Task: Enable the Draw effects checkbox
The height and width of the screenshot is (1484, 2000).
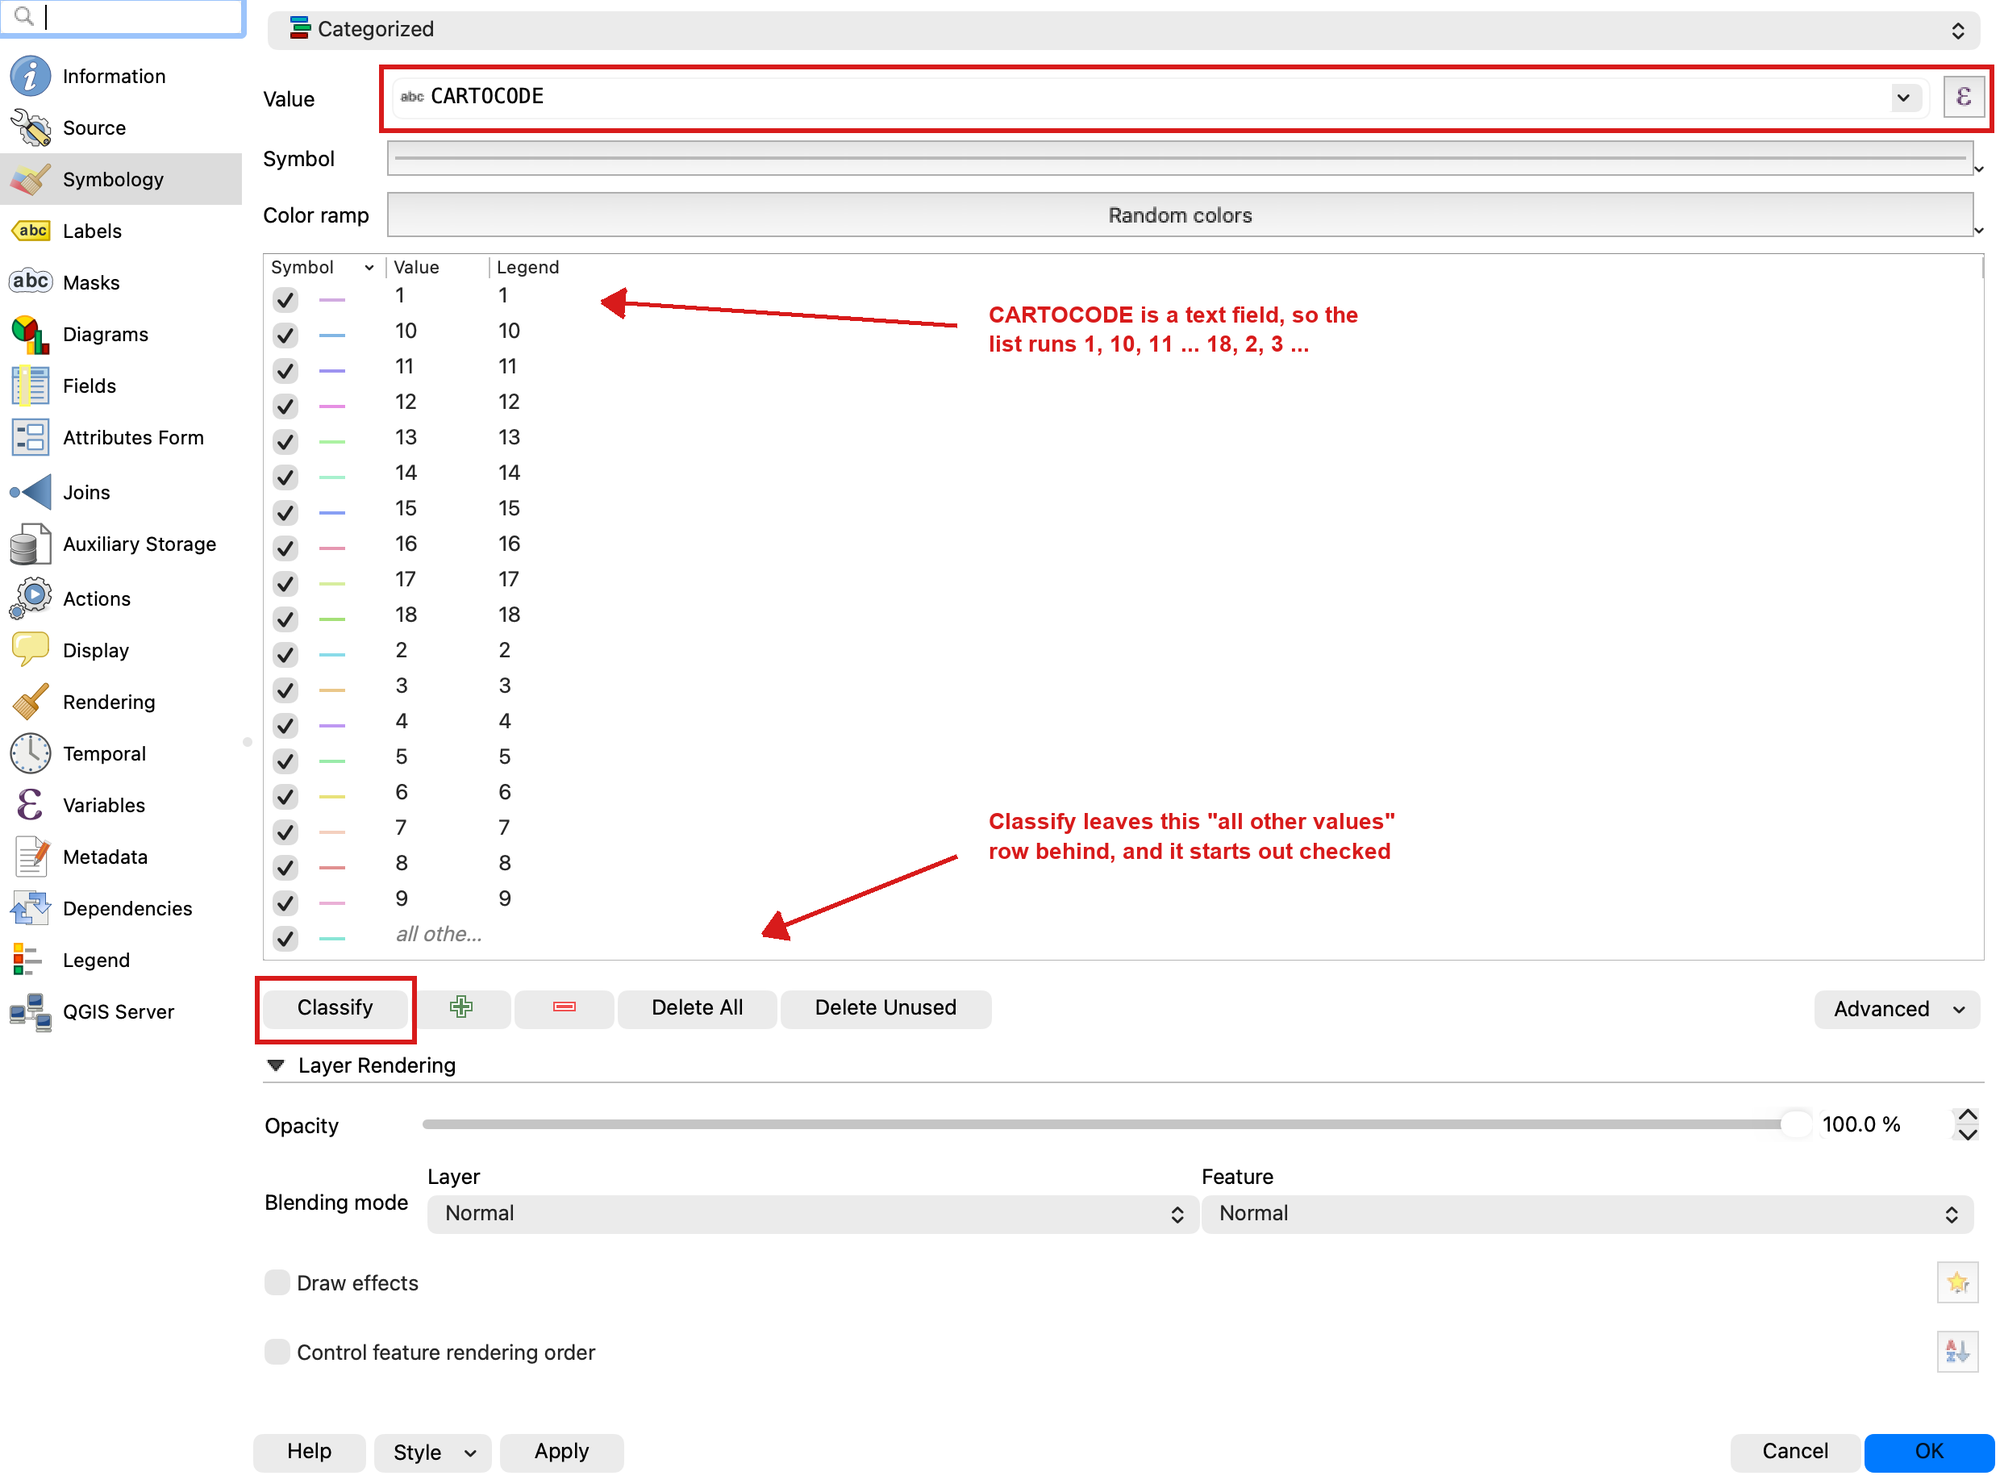Action: pos(277,1282)
